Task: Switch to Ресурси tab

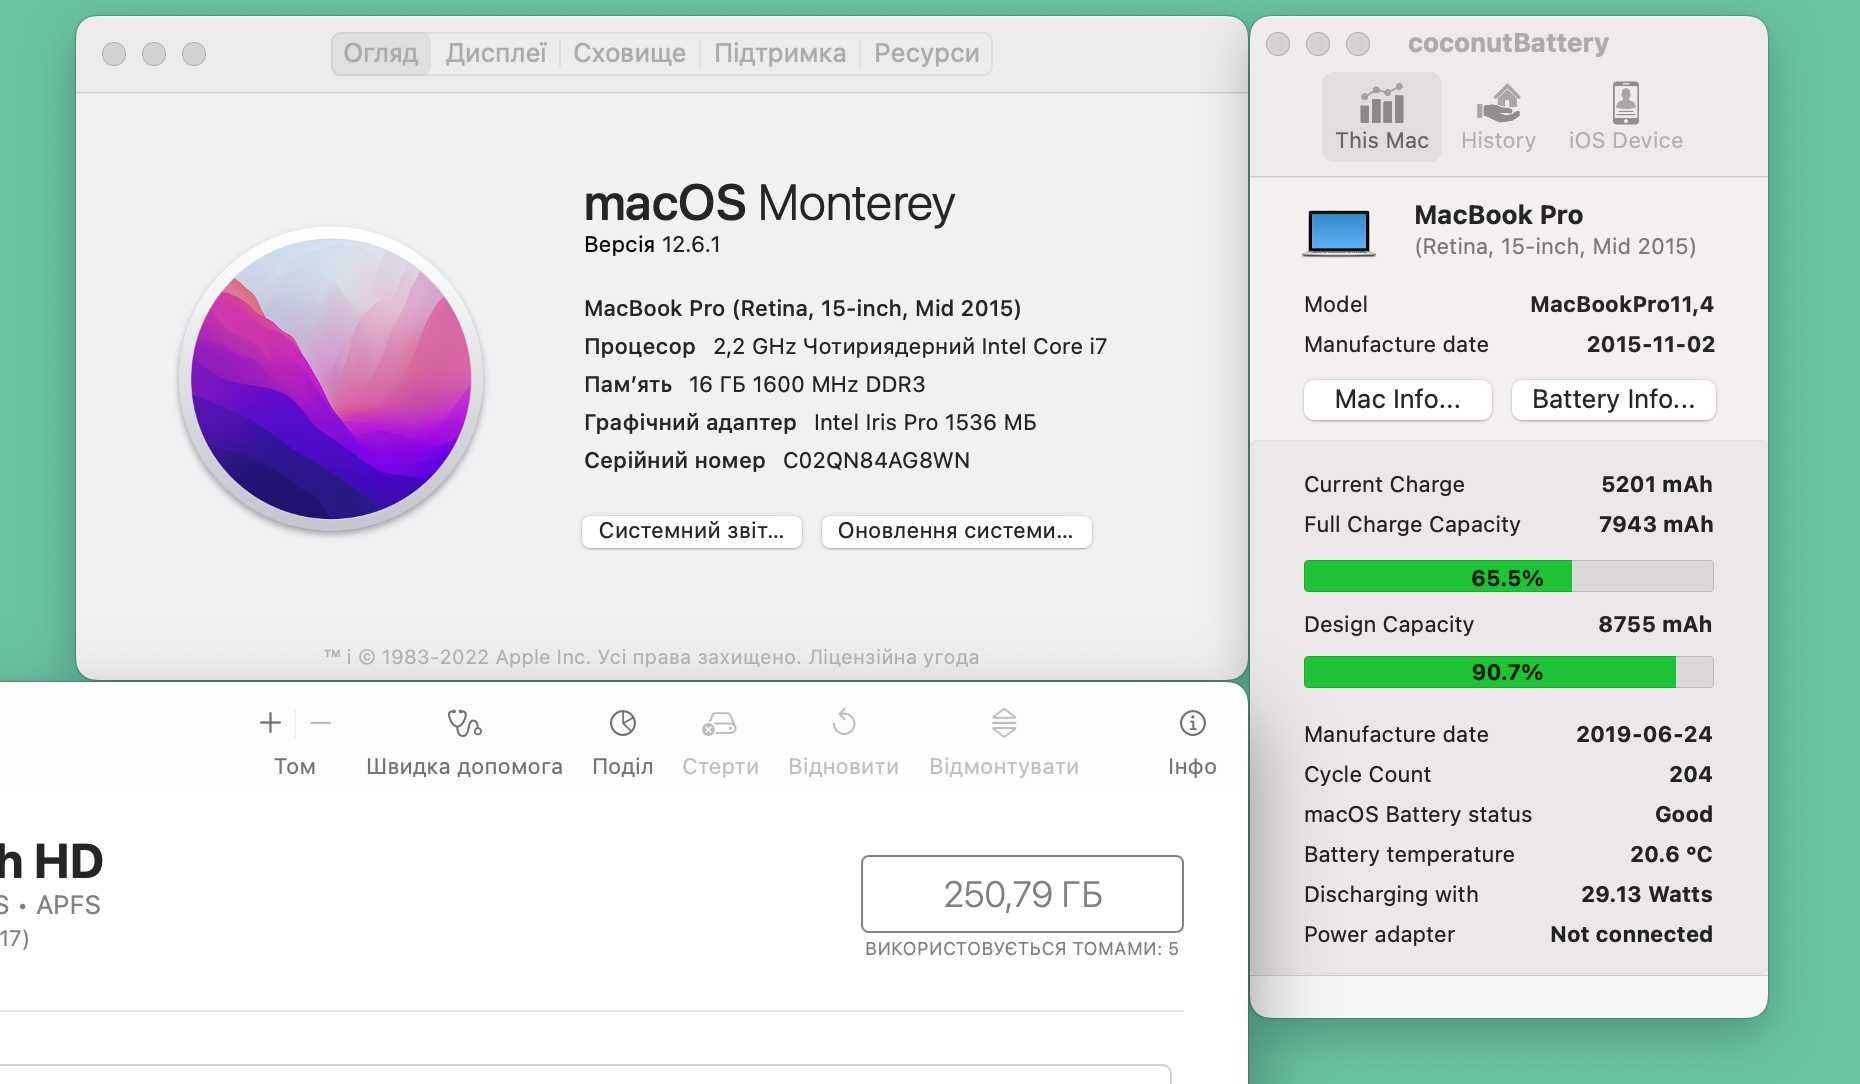Action: tap(926, 53)
